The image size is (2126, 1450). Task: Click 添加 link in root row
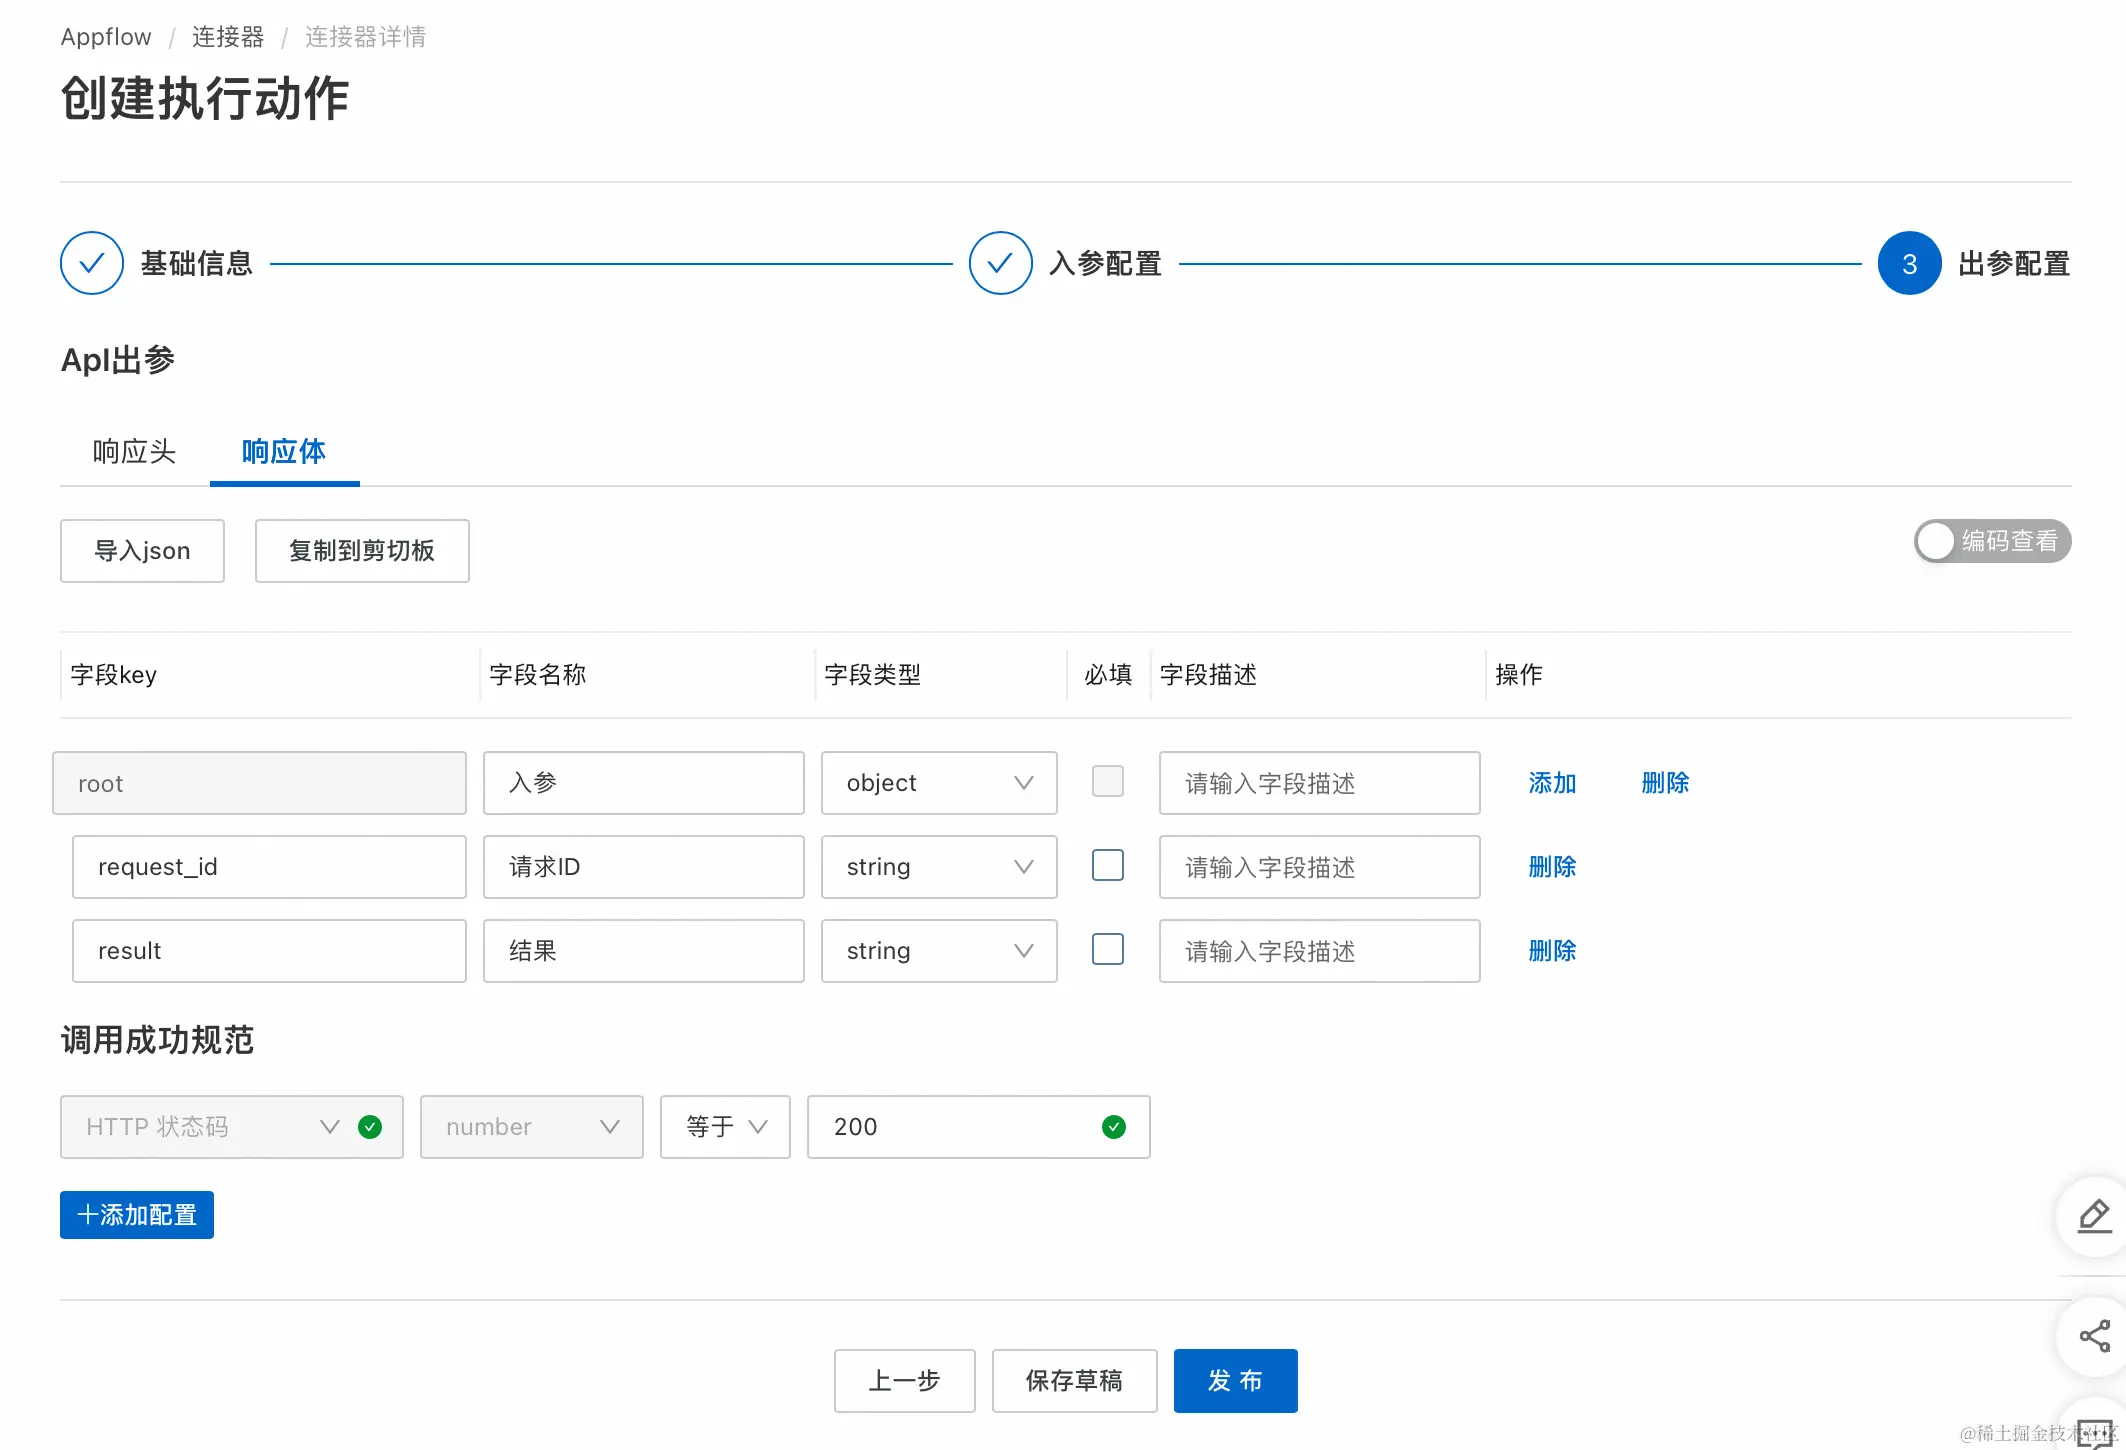tap(1552, 783)
